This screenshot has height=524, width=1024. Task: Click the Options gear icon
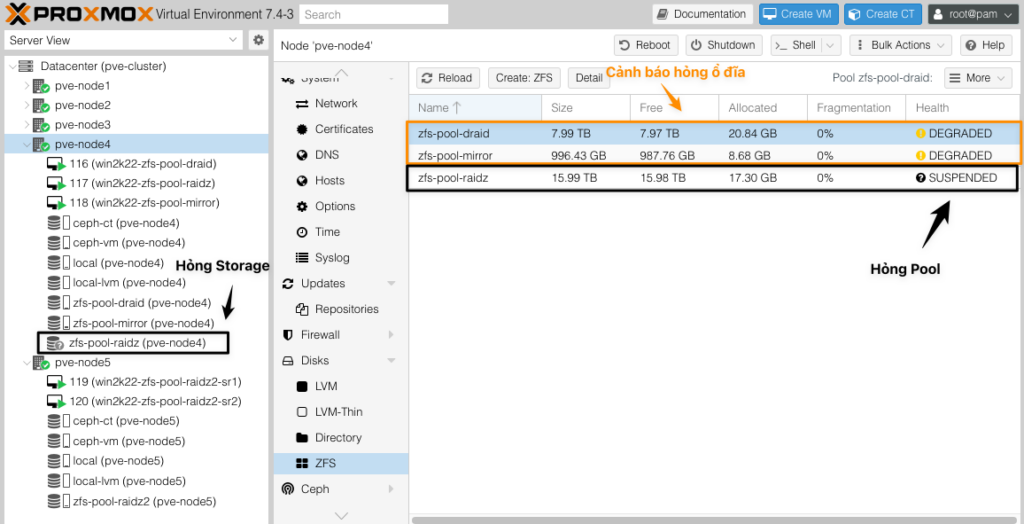tap(302, 206)
